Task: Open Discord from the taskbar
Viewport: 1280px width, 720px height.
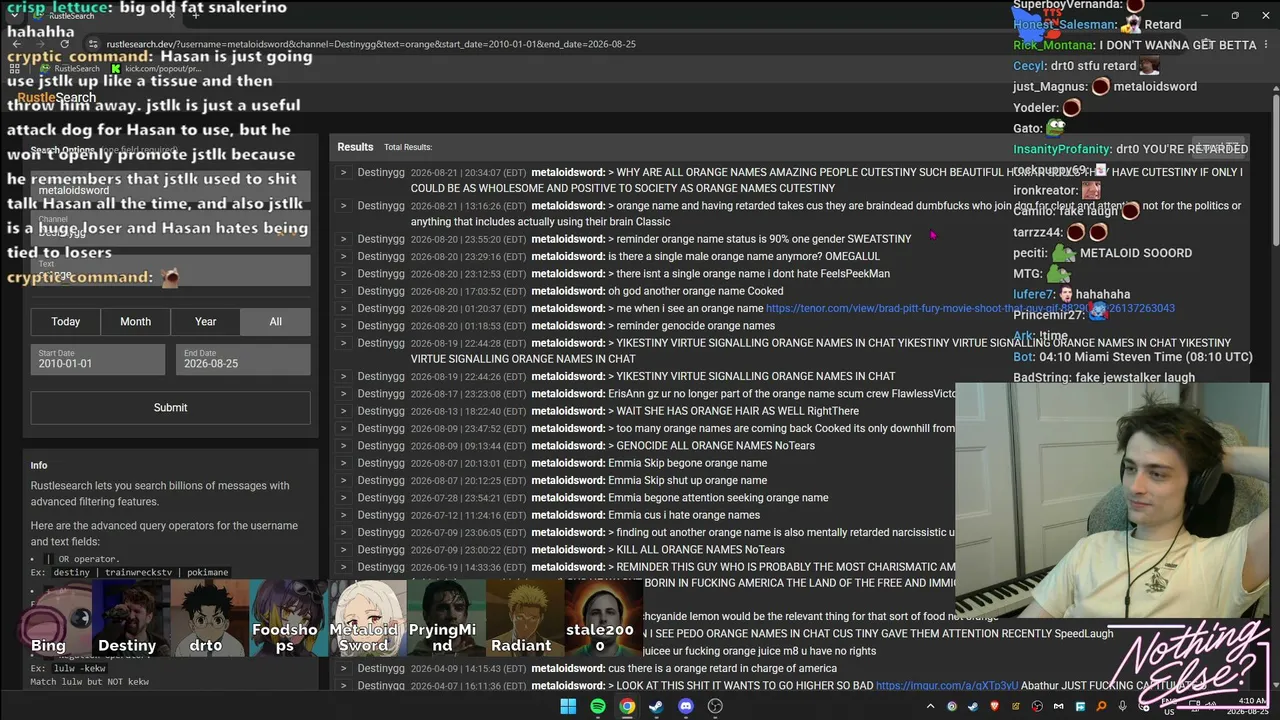Action: [686, 706]
